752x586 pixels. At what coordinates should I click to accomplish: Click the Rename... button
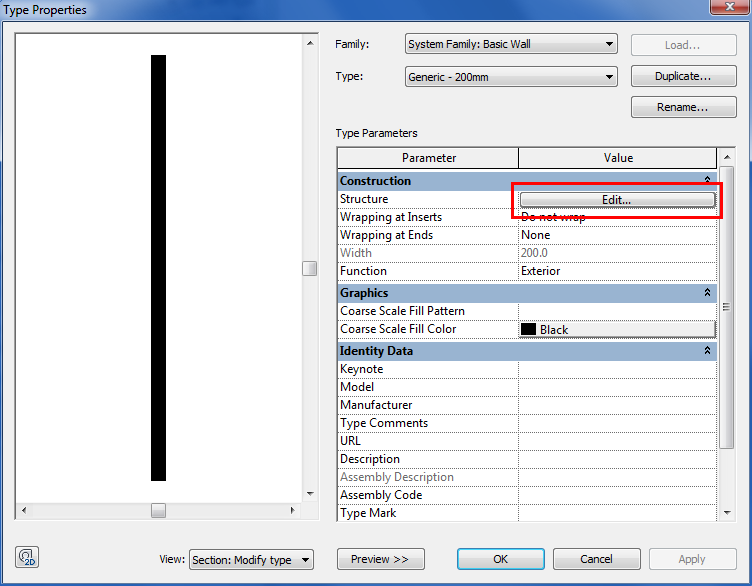click(683, 107)
